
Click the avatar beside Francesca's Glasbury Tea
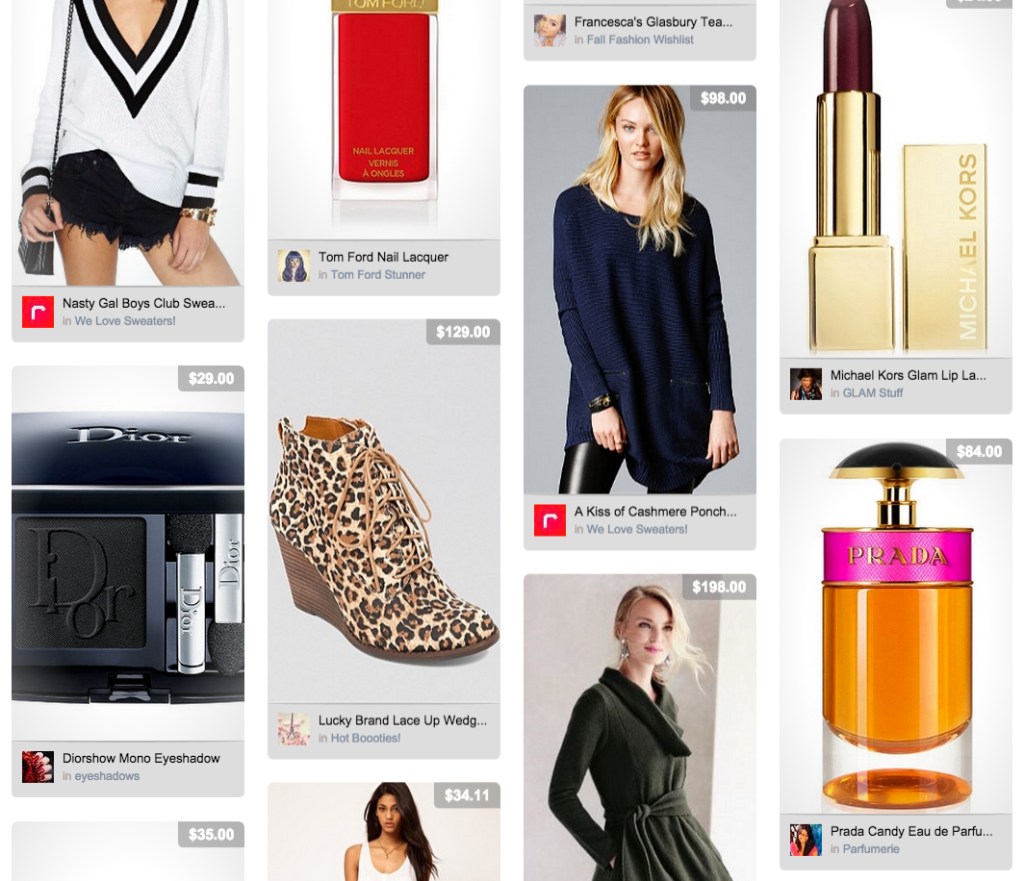[550, 31]
